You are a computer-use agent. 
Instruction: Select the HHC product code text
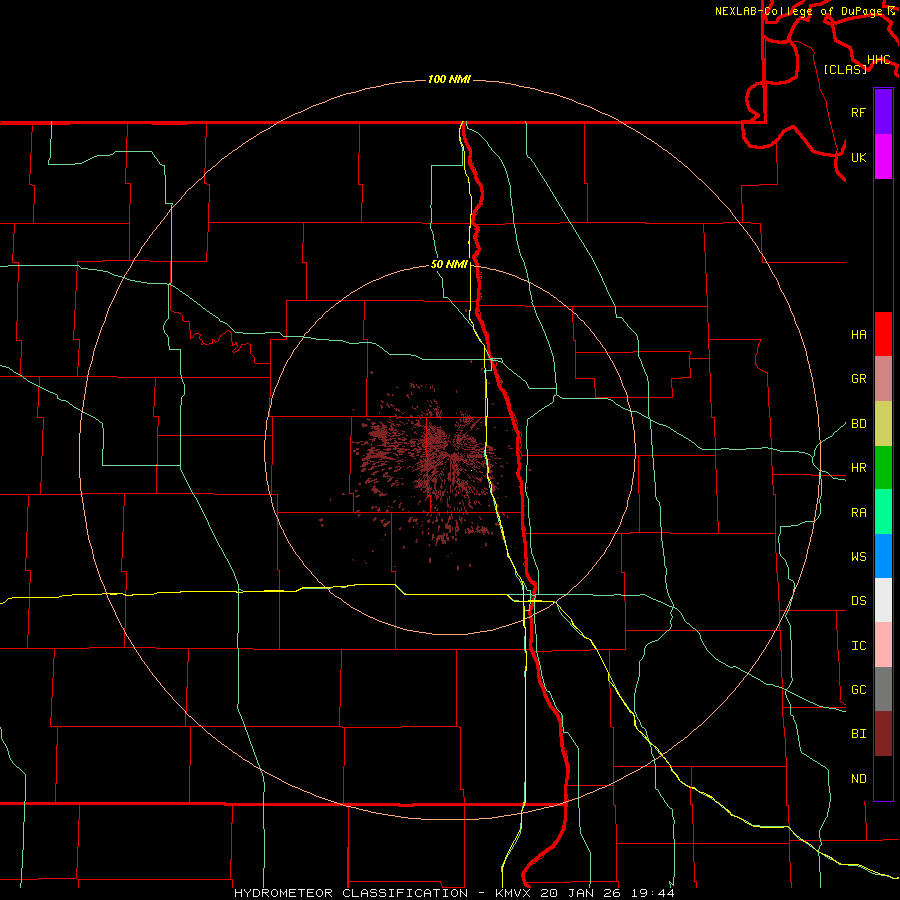pos(878,60)
